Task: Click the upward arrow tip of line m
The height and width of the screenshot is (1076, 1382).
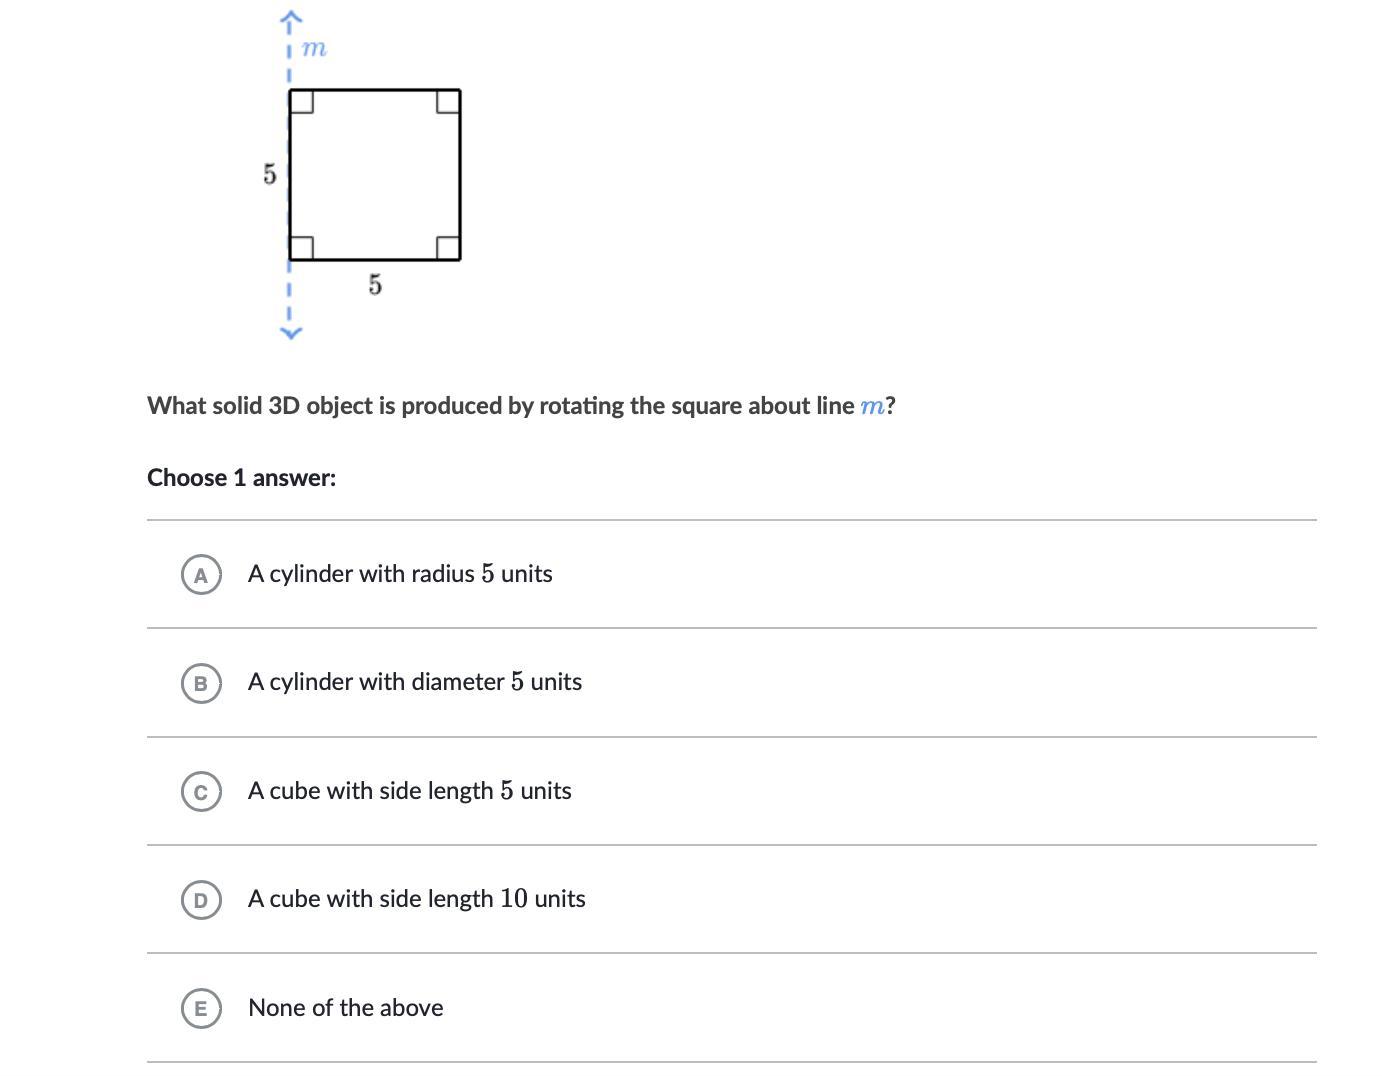Action: coord(290,18)
